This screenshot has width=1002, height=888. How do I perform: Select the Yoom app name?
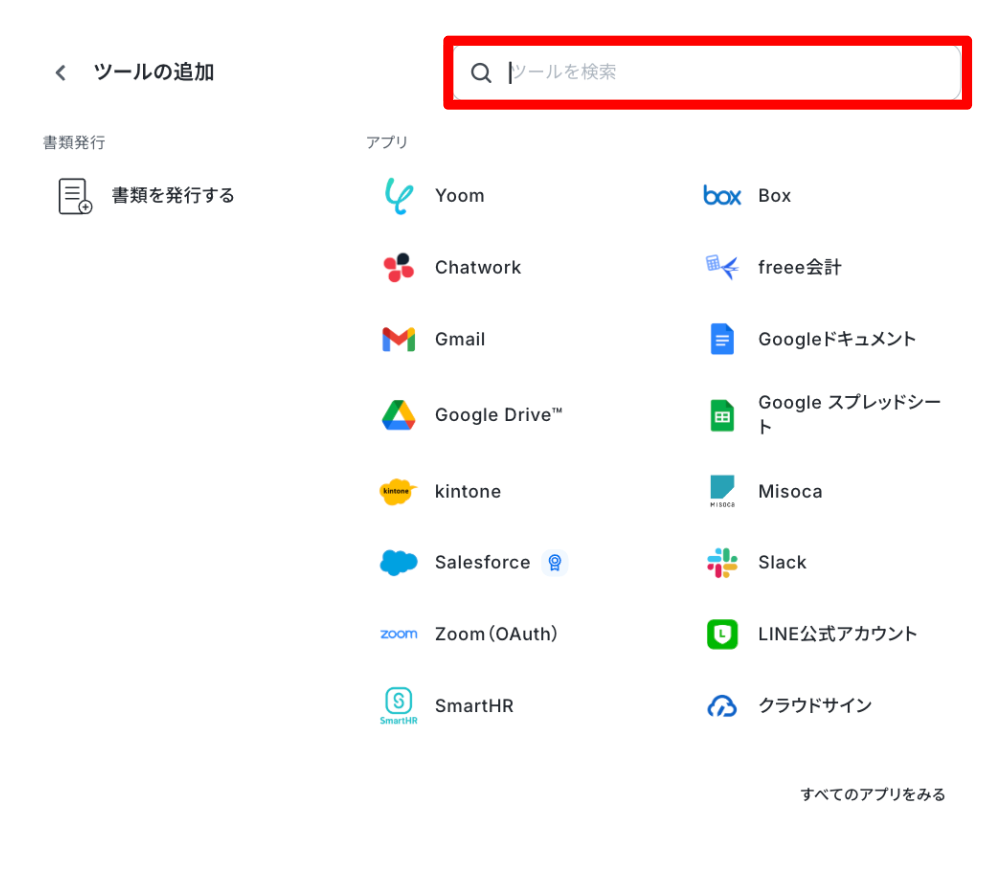tap(459, 195)
